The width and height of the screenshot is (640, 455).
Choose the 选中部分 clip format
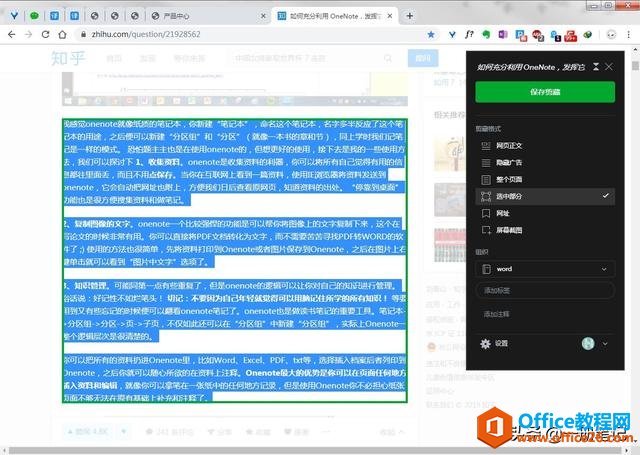545,196
